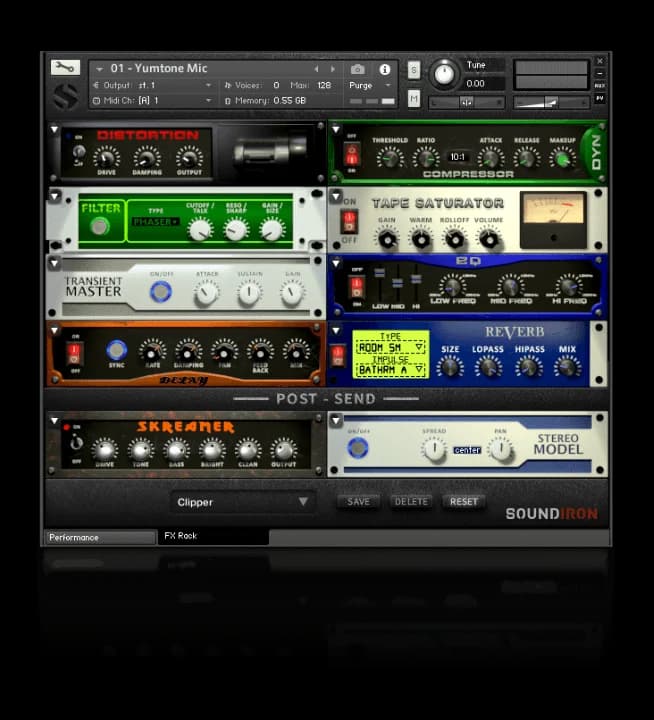Image resolution: width=654 pixels, height=720 pixels.
Task: Solo the instrument with S button
Action: [414, 70]
